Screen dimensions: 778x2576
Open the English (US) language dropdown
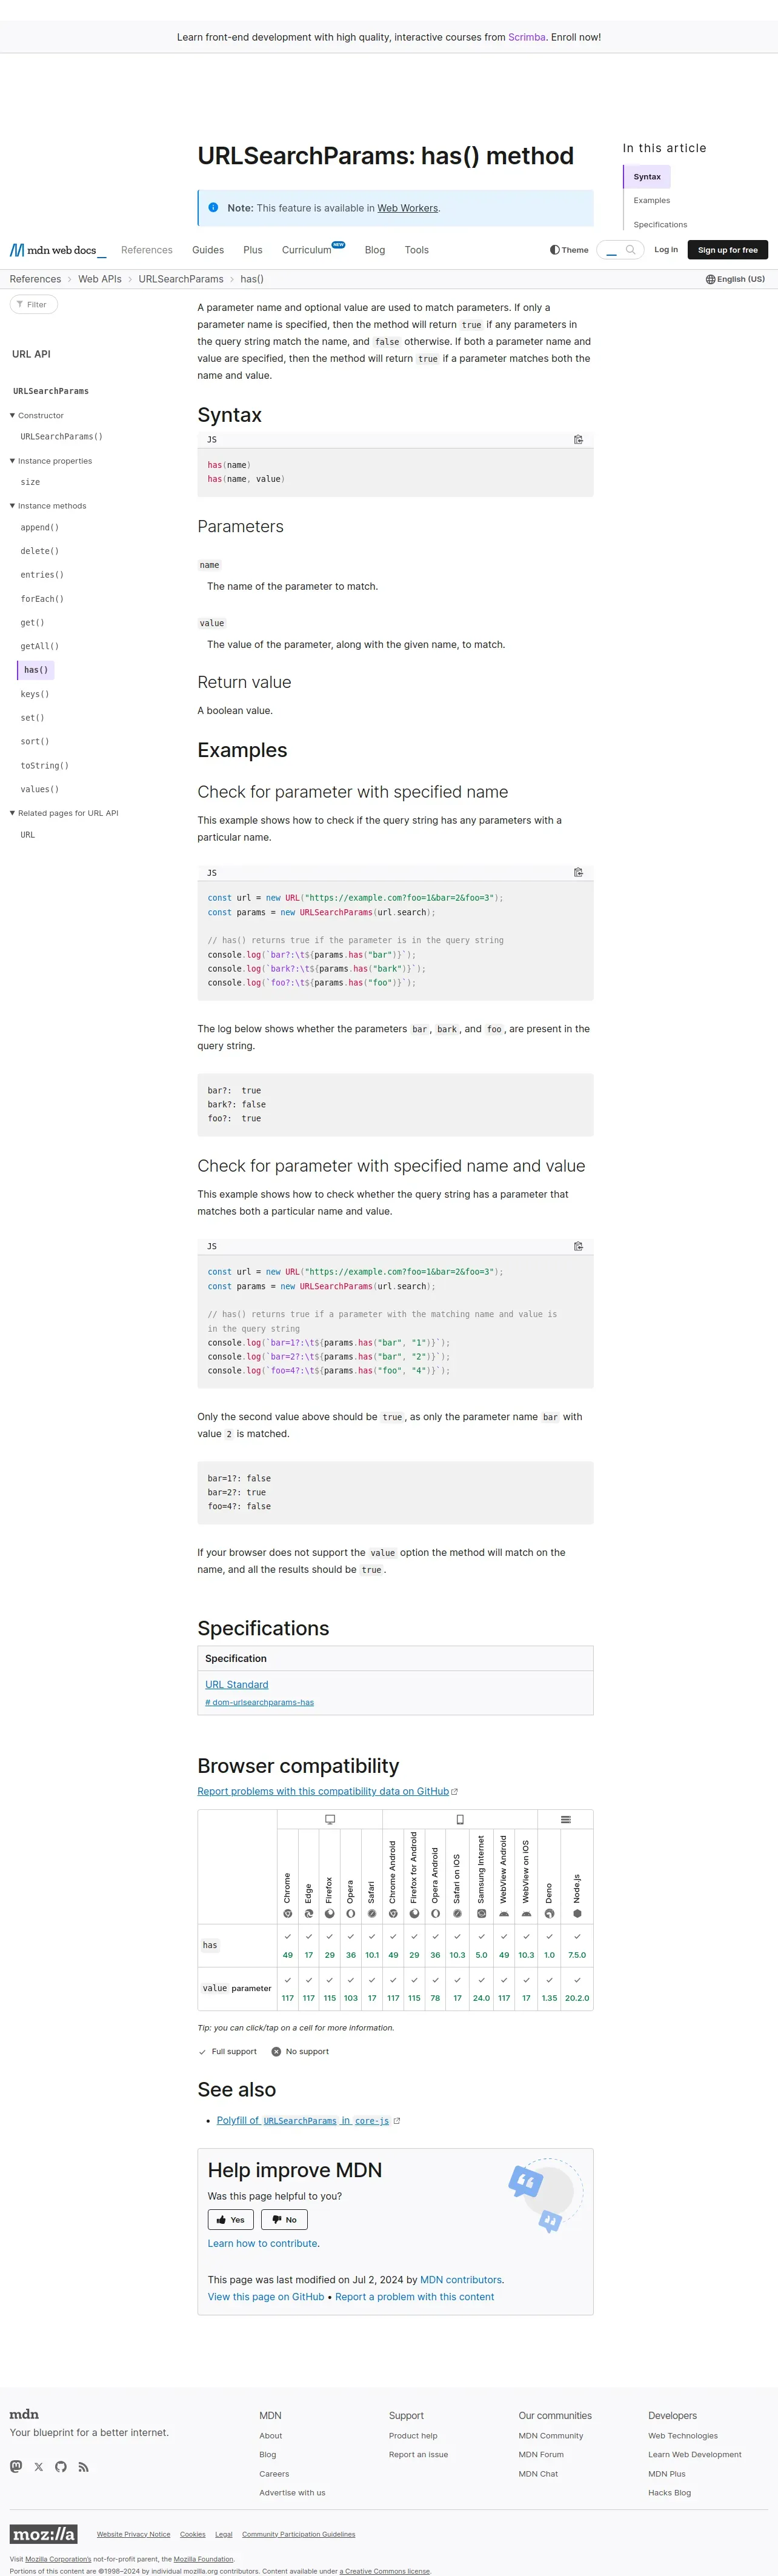(x=735, y=279)
